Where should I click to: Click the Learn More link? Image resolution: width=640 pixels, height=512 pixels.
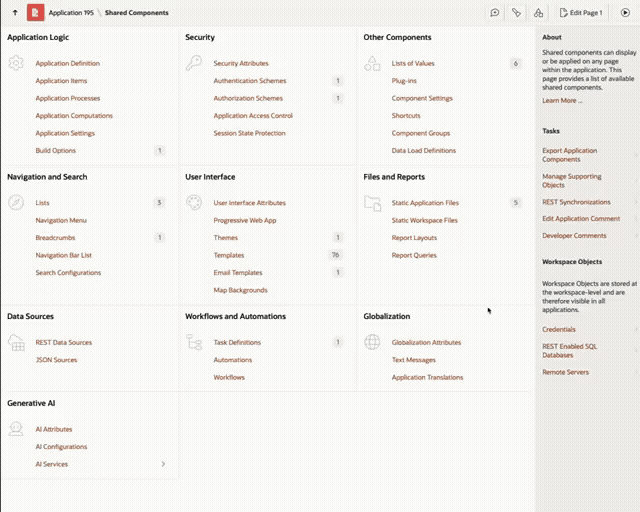pyautogui.click(x=560, y=101)
